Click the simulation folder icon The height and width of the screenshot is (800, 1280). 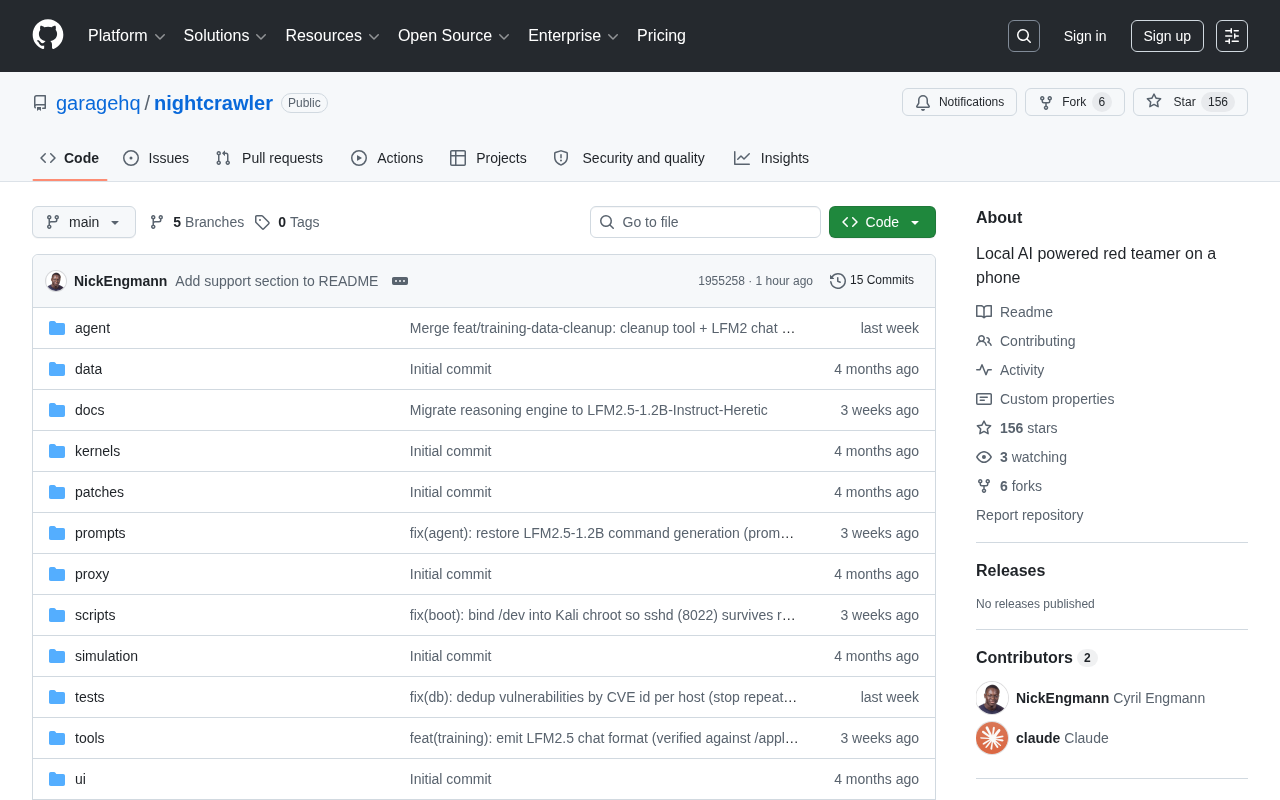57,656
